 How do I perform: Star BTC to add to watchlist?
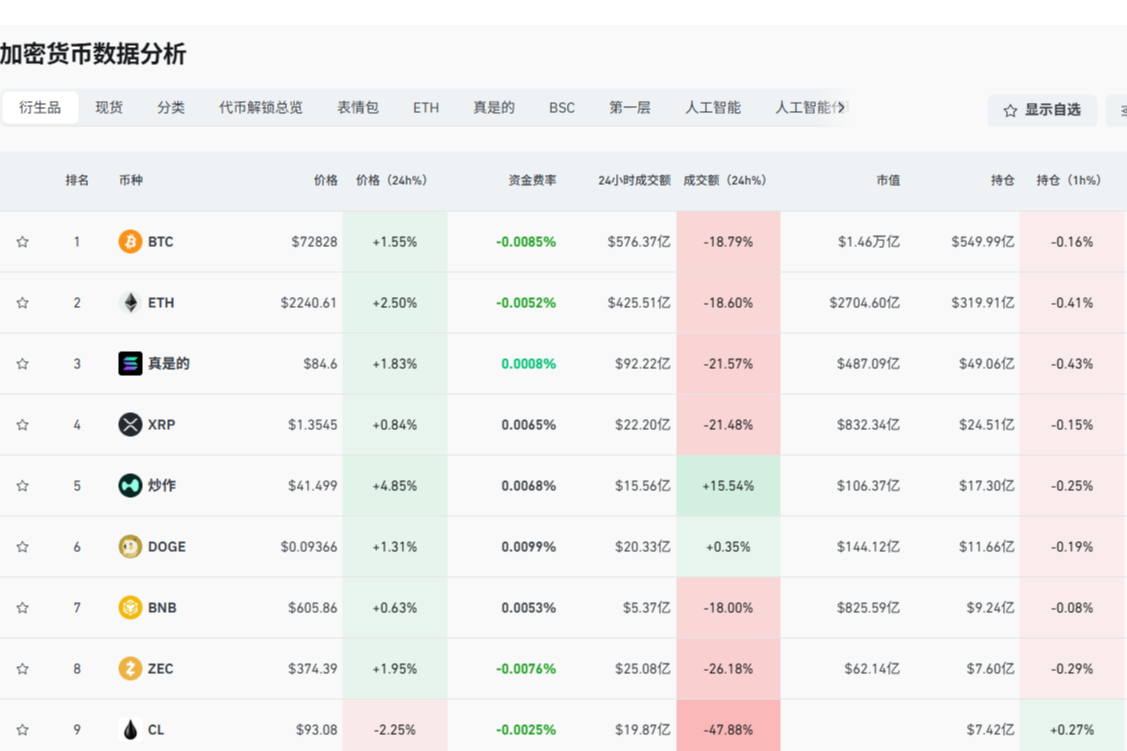pyautogui.click(x=22, y=242)
